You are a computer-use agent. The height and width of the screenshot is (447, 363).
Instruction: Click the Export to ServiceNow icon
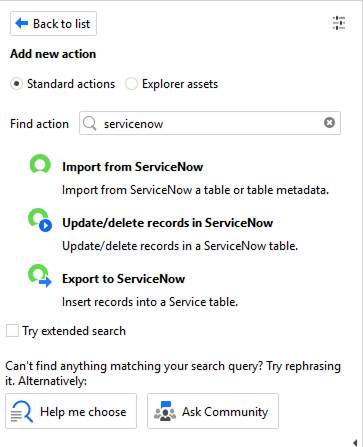(x=40, y=276)
